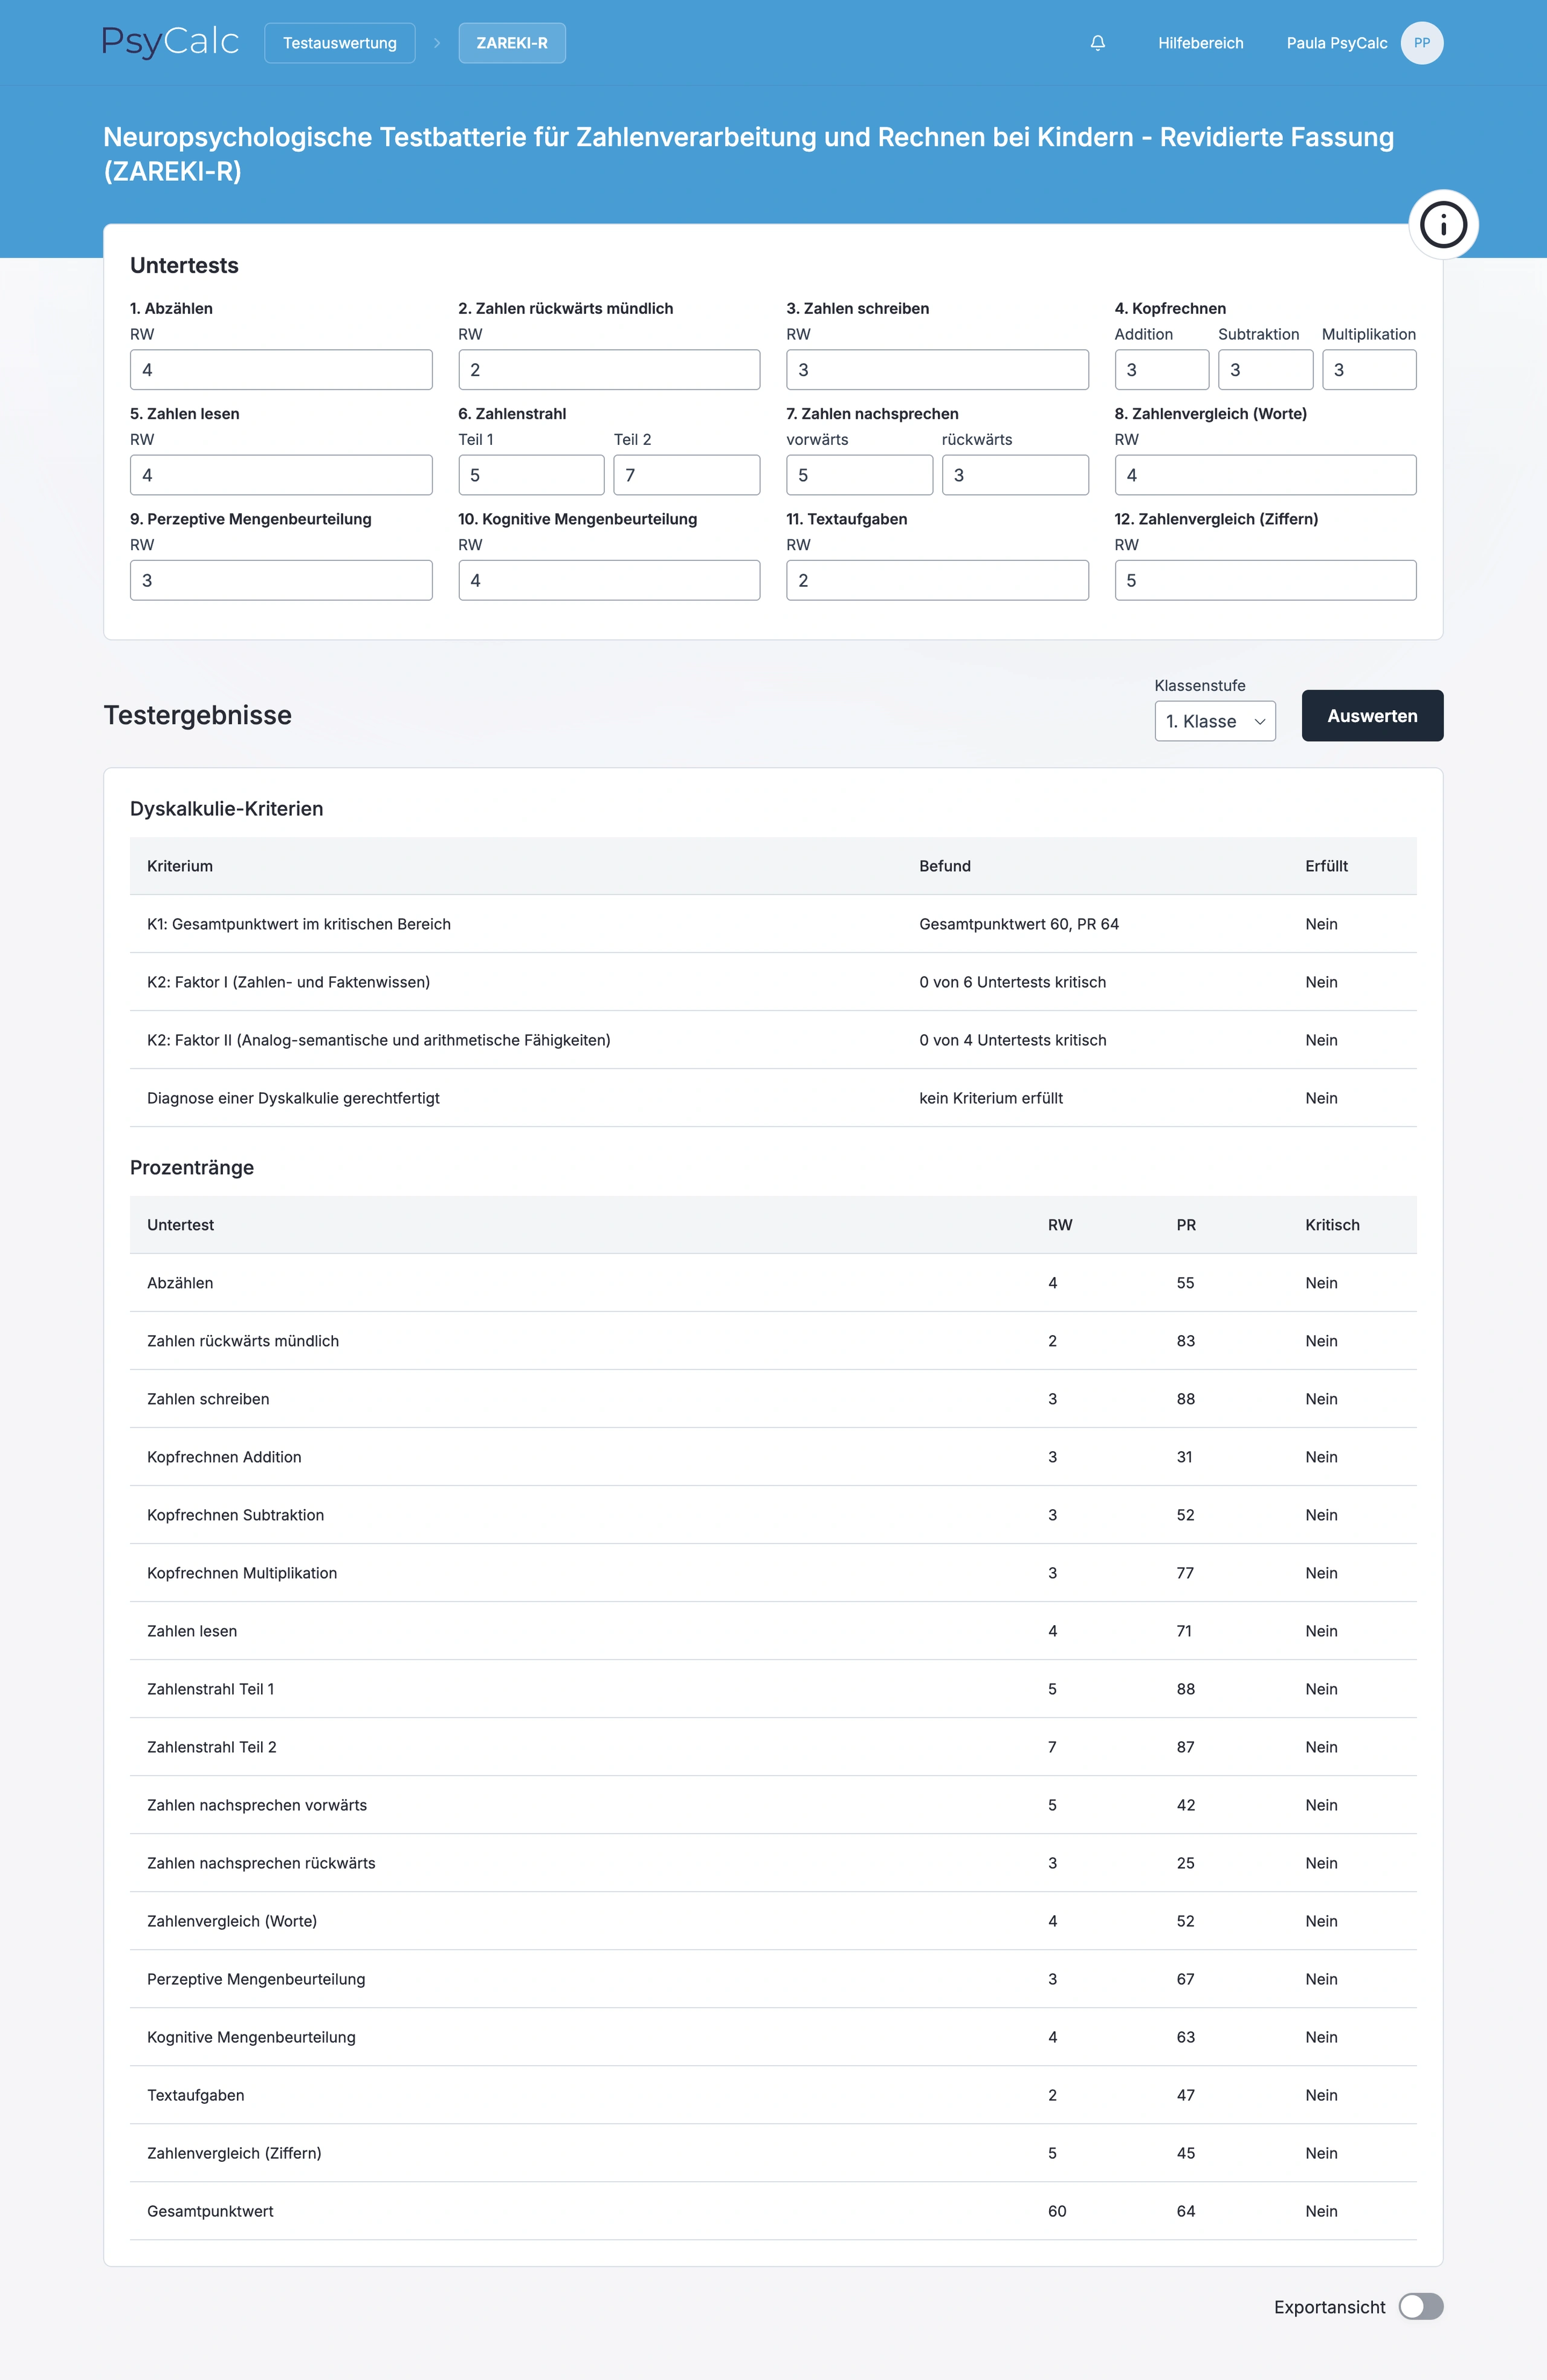Open the info circle icon

(1443, 224)
